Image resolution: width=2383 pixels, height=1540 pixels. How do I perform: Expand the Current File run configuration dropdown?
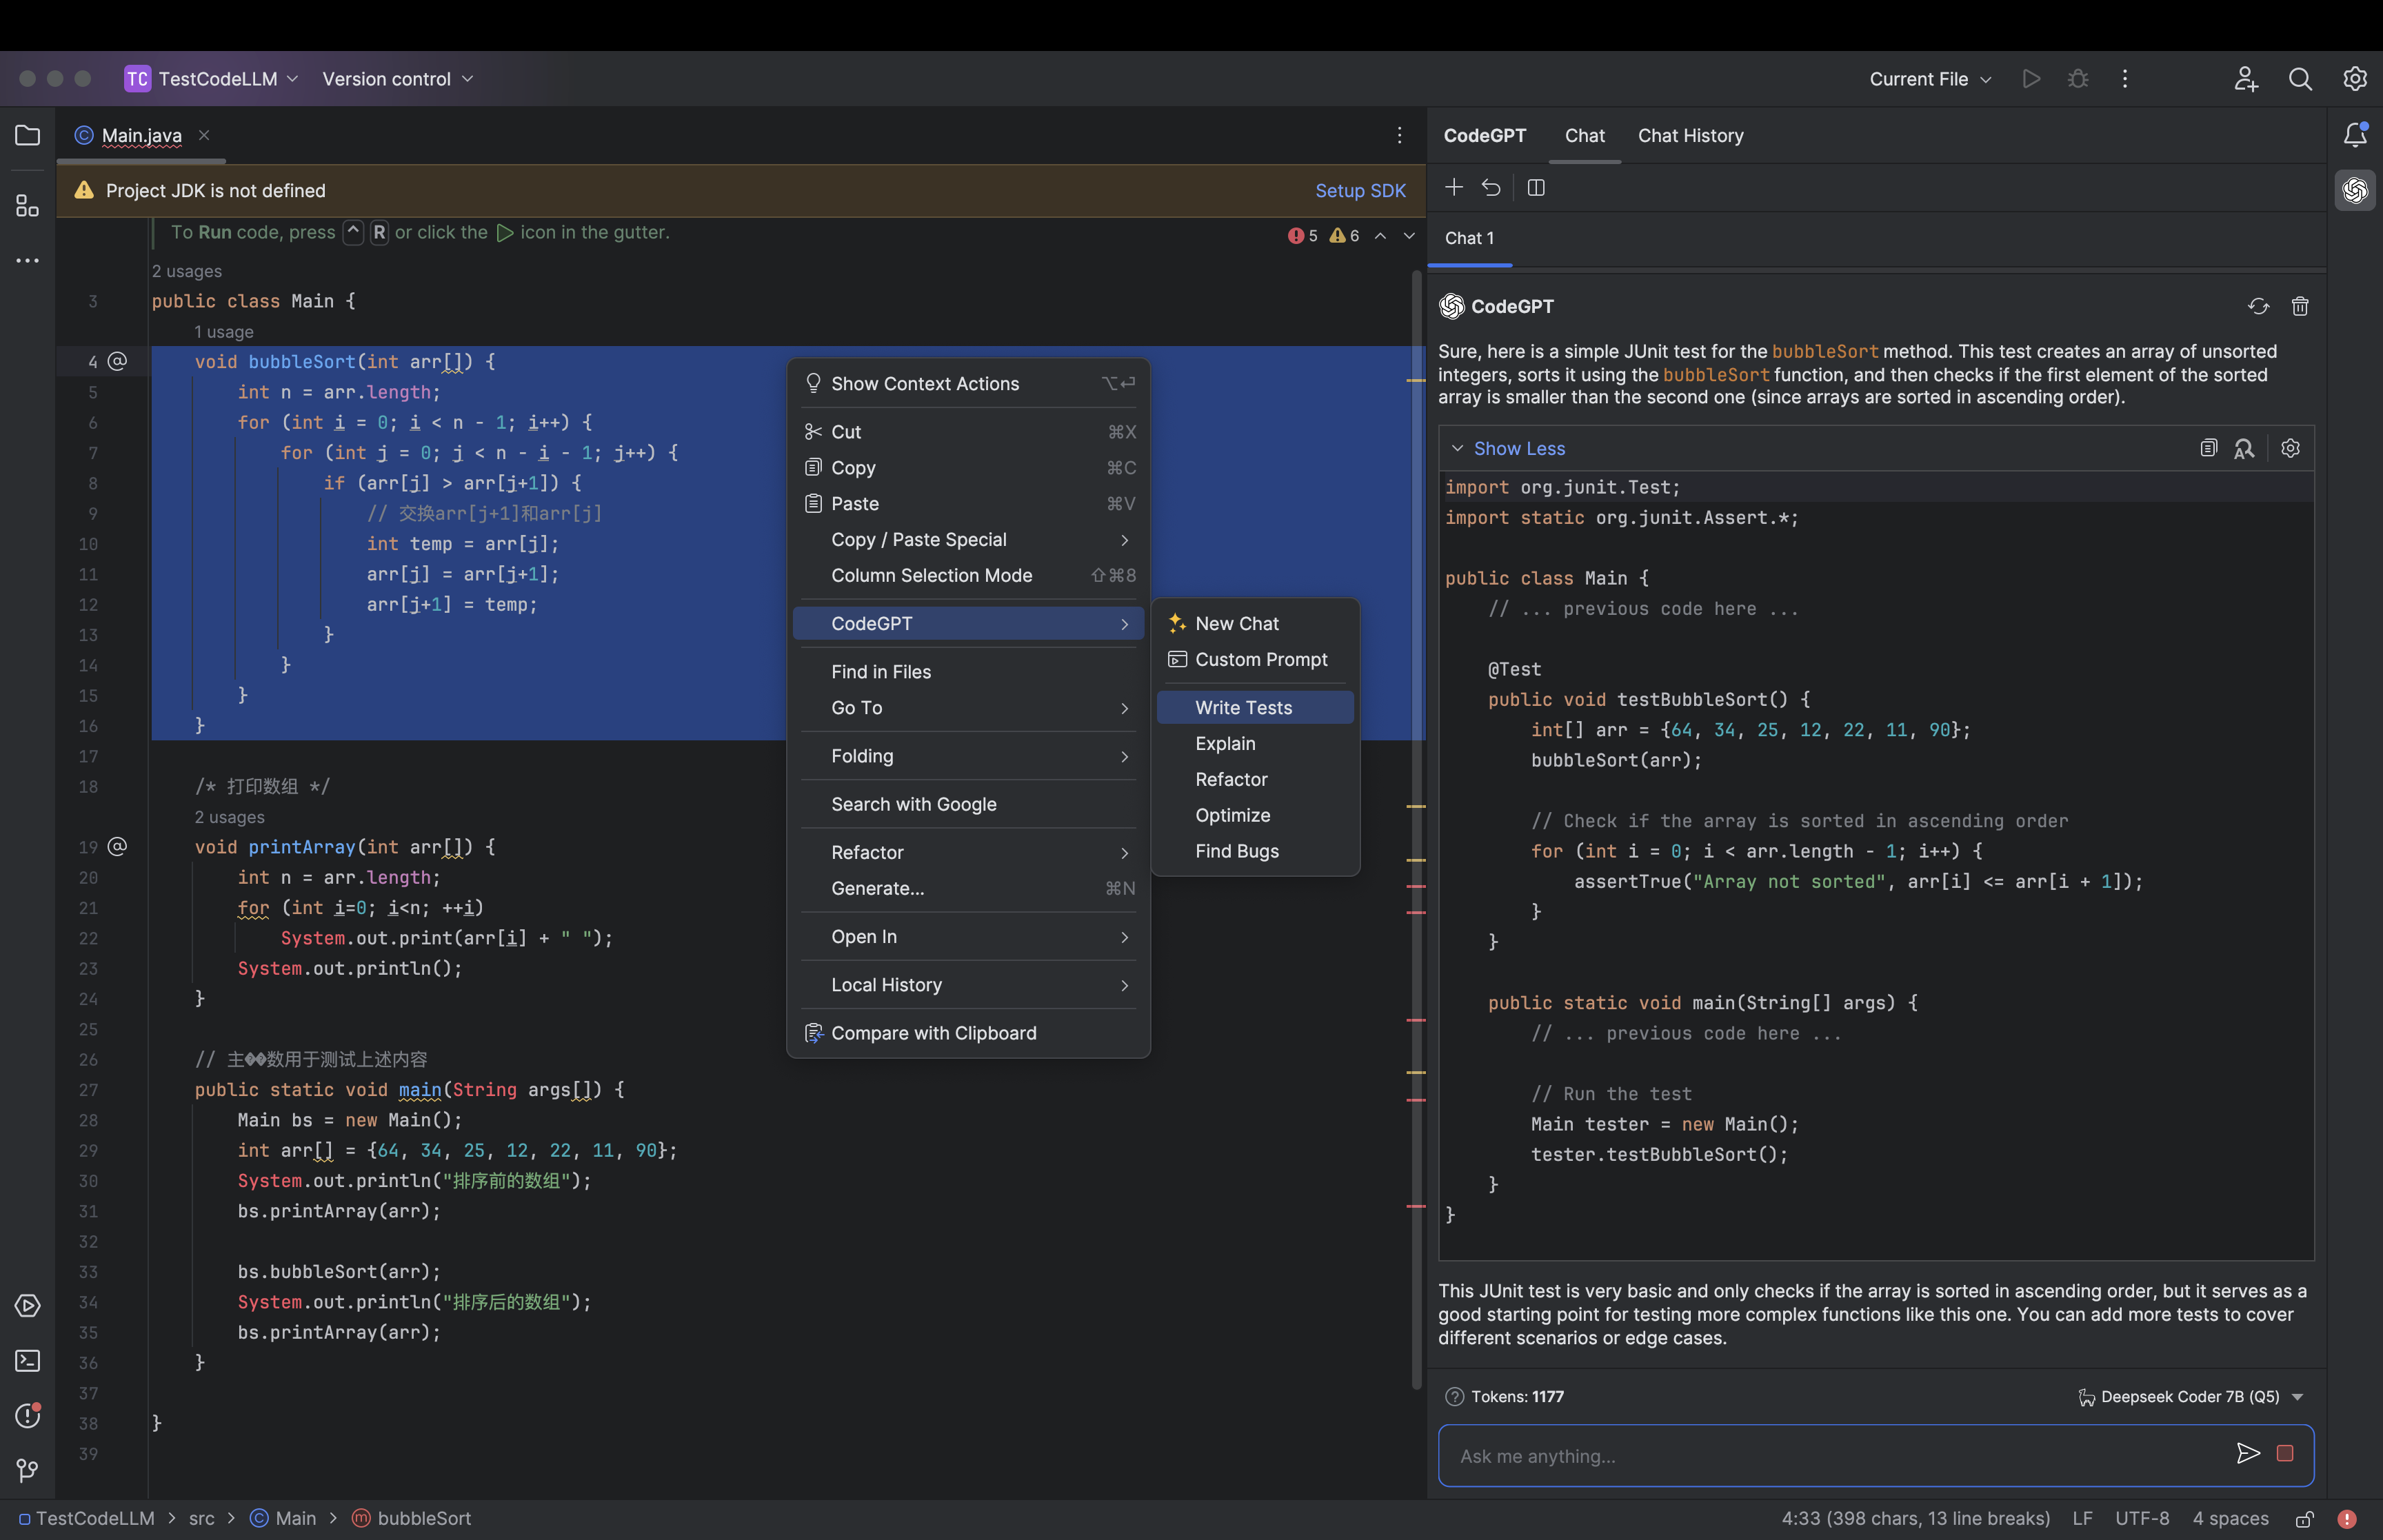pyautogui.click(x=1930, y=79)
